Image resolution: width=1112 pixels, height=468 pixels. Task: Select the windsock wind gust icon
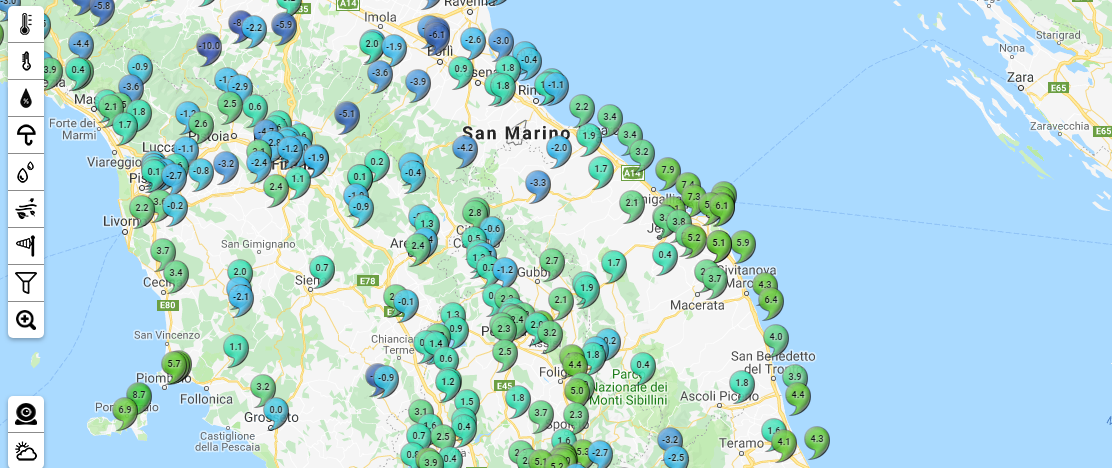(26, 246)
